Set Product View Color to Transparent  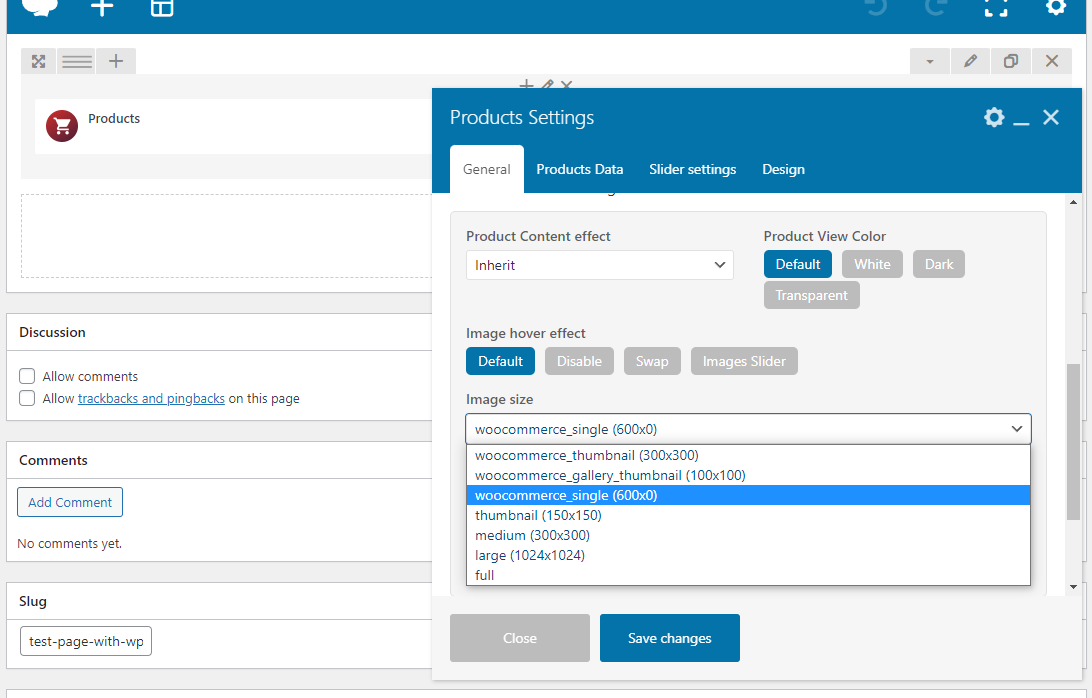point(811,295)
